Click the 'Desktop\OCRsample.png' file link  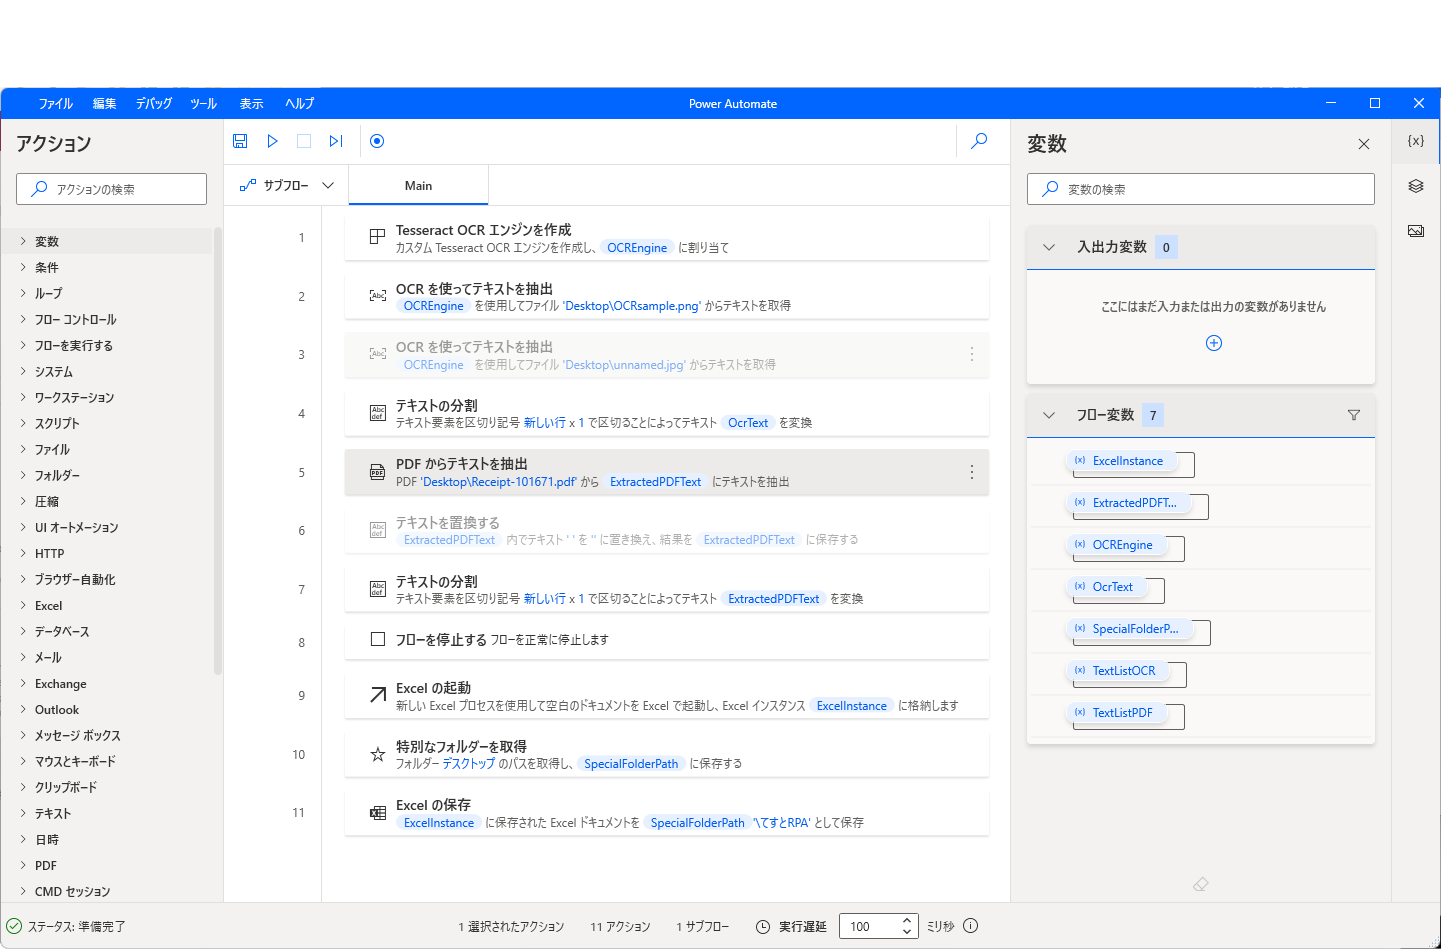point(632,306)
